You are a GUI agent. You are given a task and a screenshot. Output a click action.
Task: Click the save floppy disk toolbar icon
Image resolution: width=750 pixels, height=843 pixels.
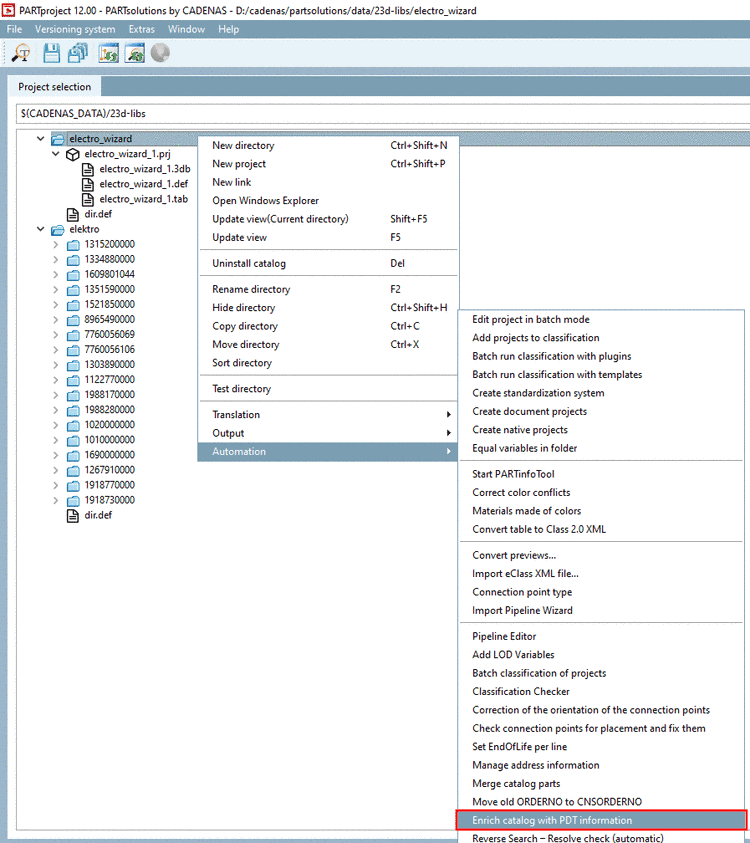[52, 53]
